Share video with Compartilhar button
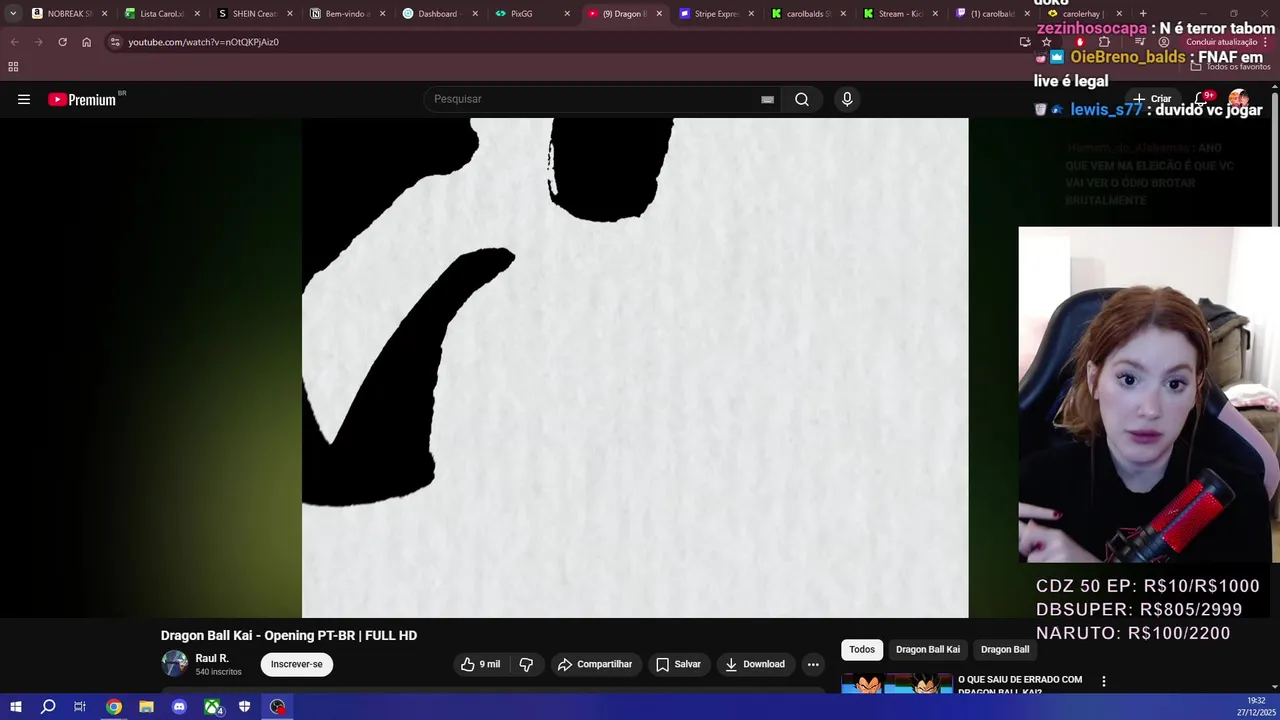 coord(595,664)
